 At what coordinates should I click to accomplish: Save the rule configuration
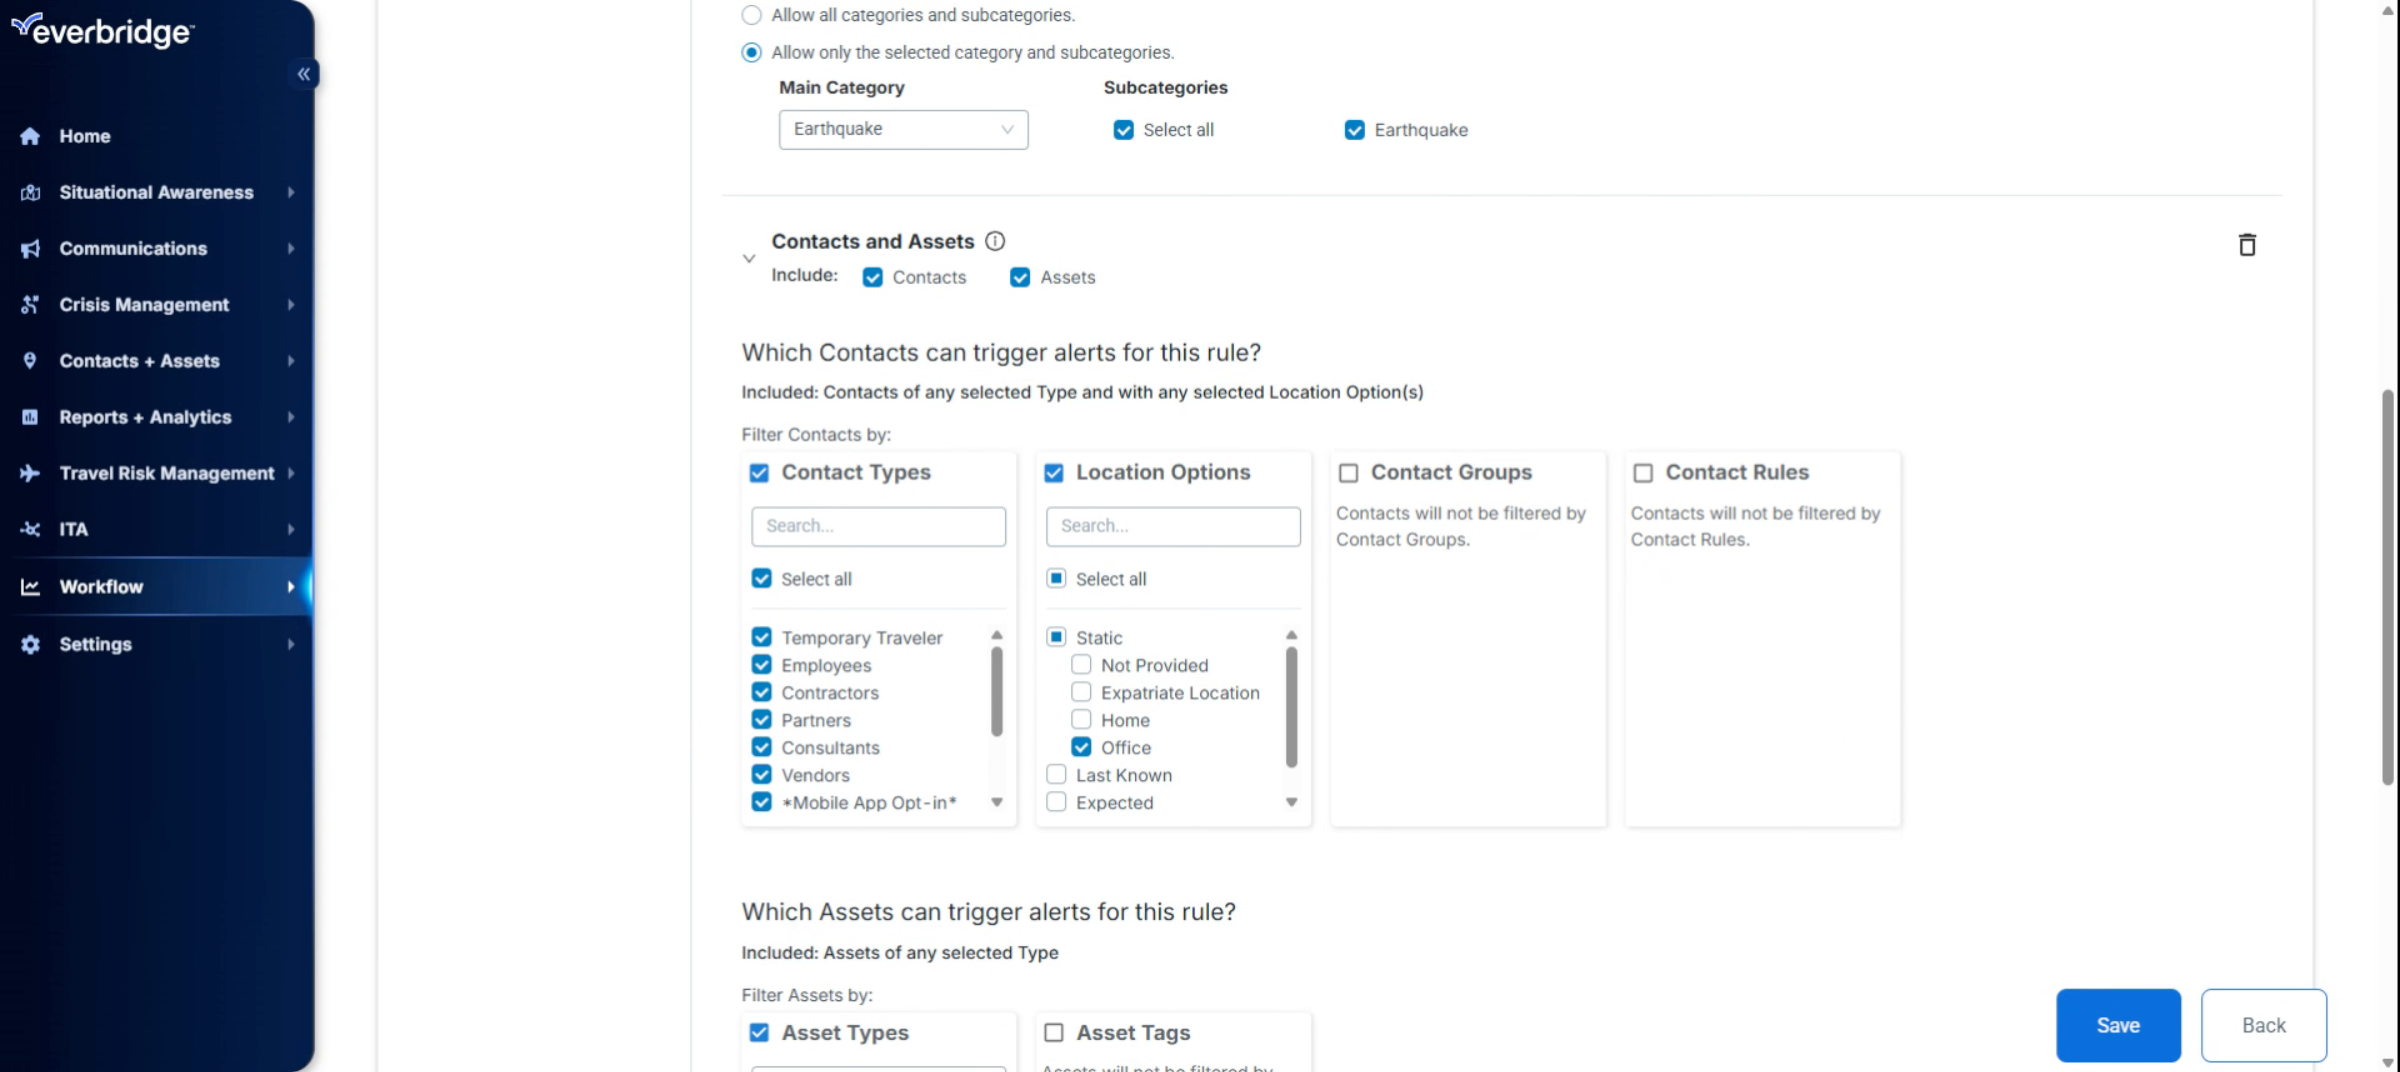(2118, 1025)
